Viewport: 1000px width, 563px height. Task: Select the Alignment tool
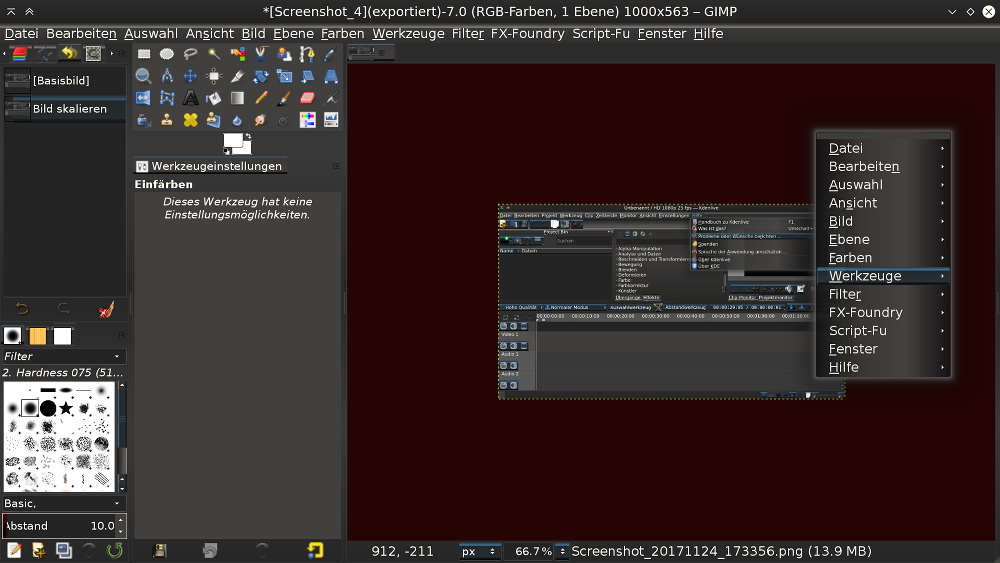pyautogui.click(x=214, y=77)
